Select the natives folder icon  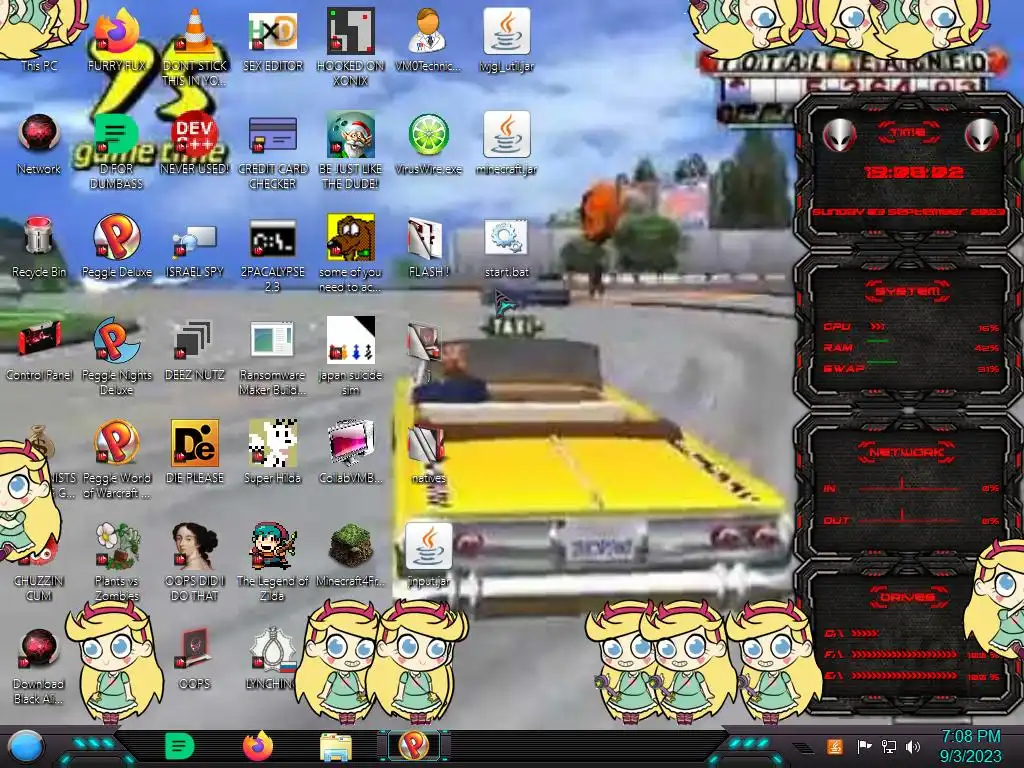click(428, 453)
